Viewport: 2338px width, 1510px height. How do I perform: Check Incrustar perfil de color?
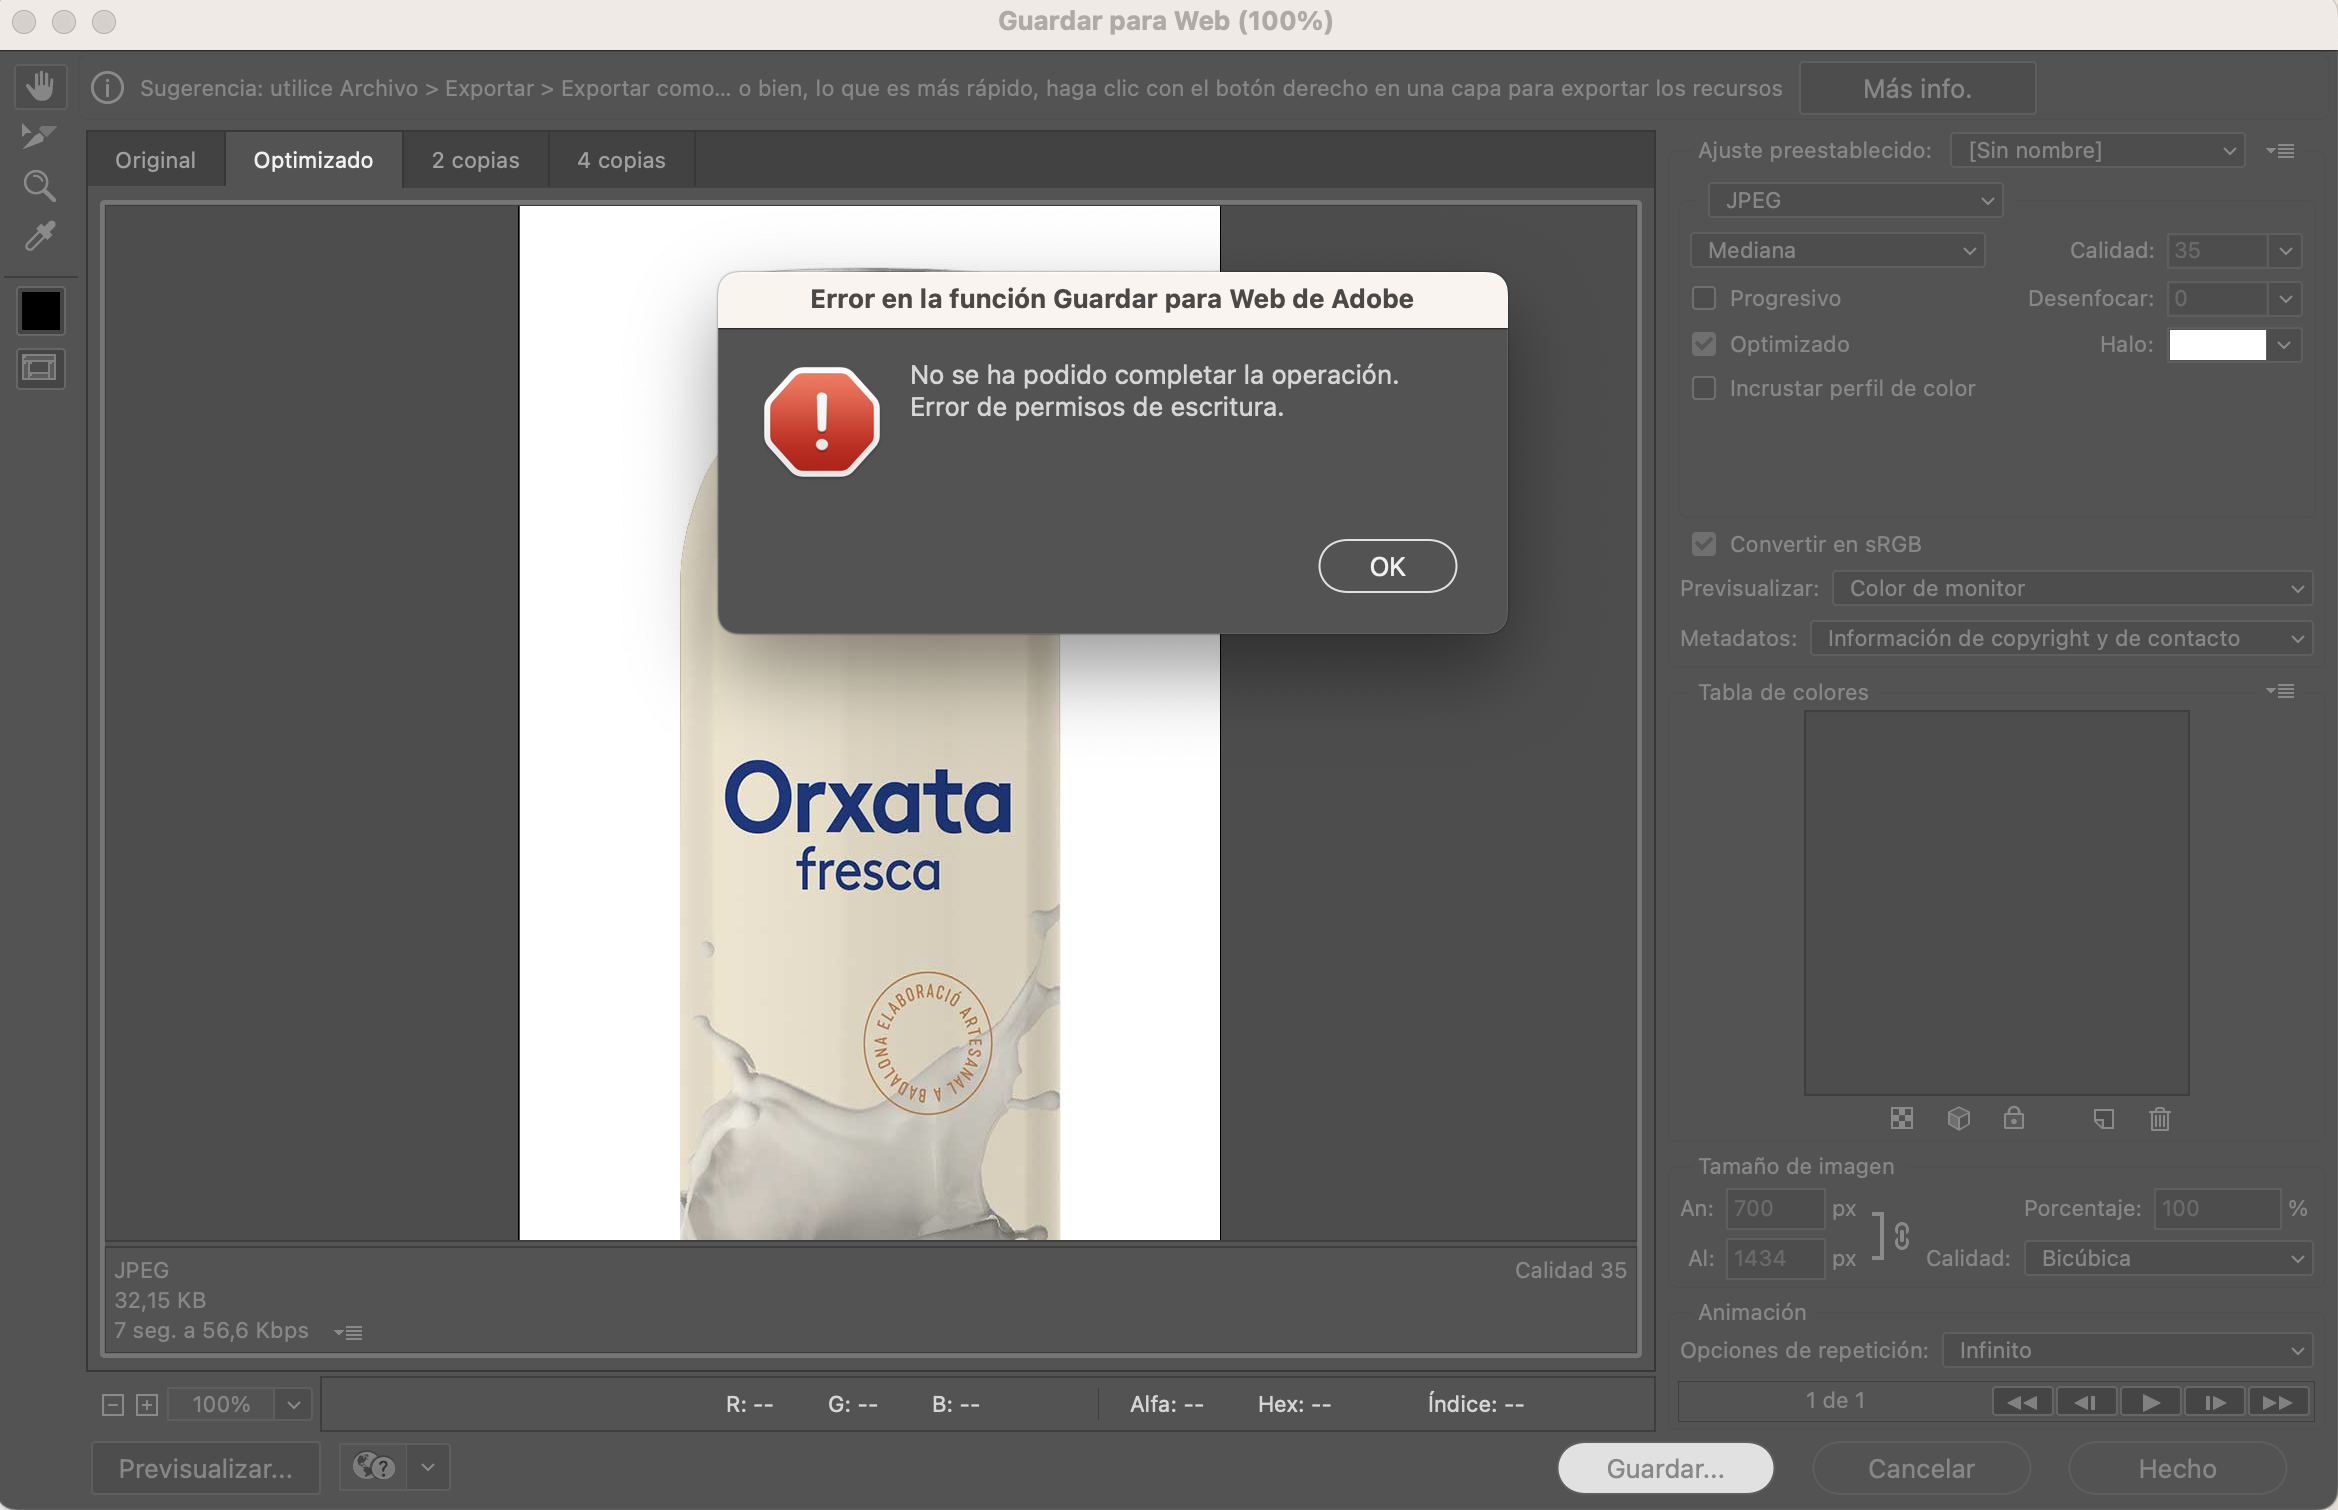coord(1704,388)
